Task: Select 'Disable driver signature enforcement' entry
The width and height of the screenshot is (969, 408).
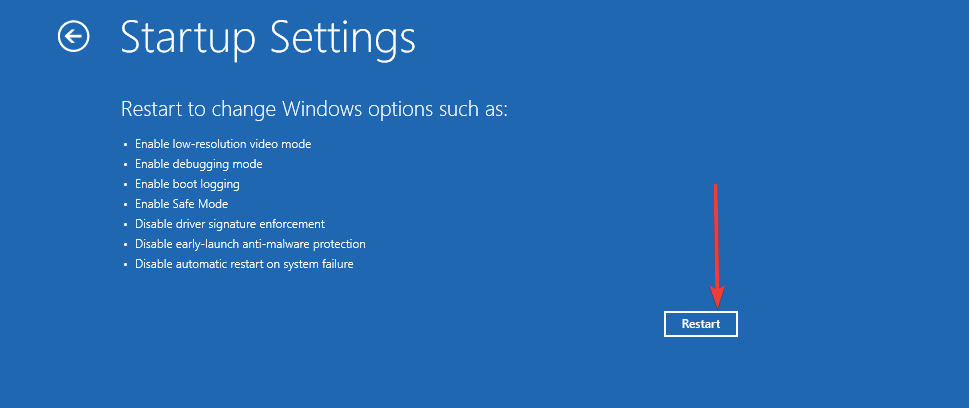Action: (230, 224)
